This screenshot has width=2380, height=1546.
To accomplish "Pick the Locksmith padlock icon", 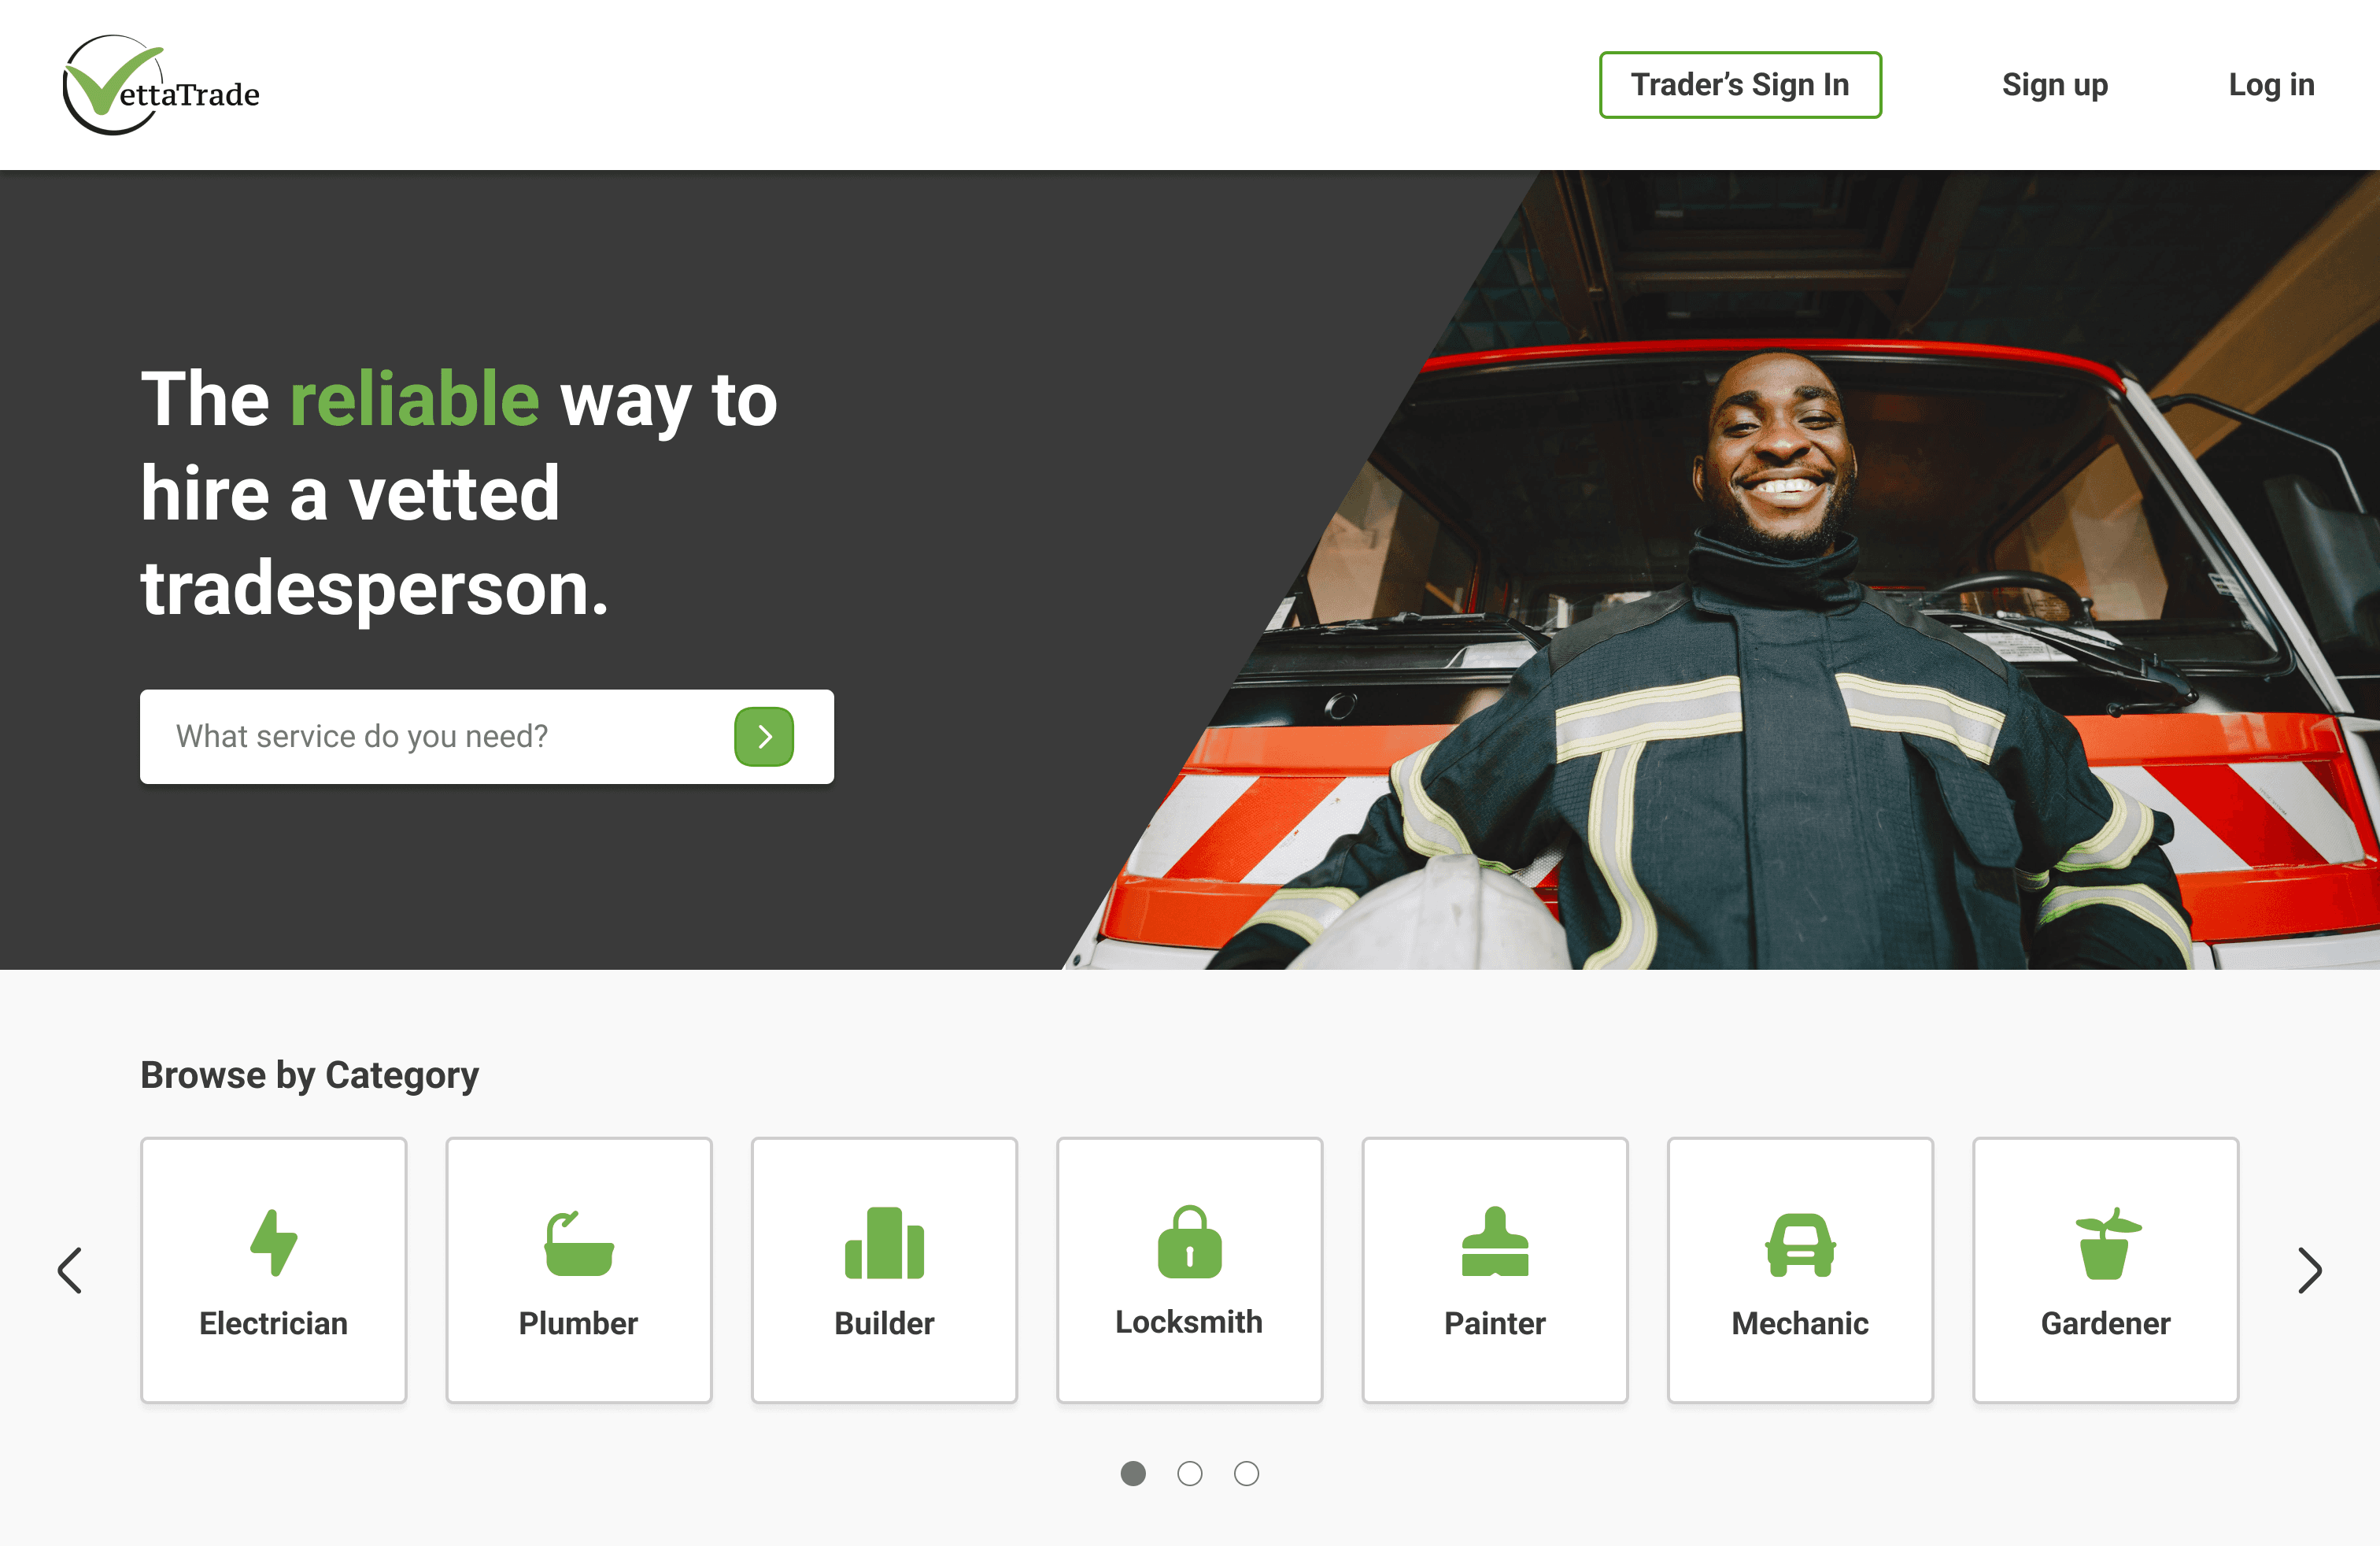I will 1189,1241.
